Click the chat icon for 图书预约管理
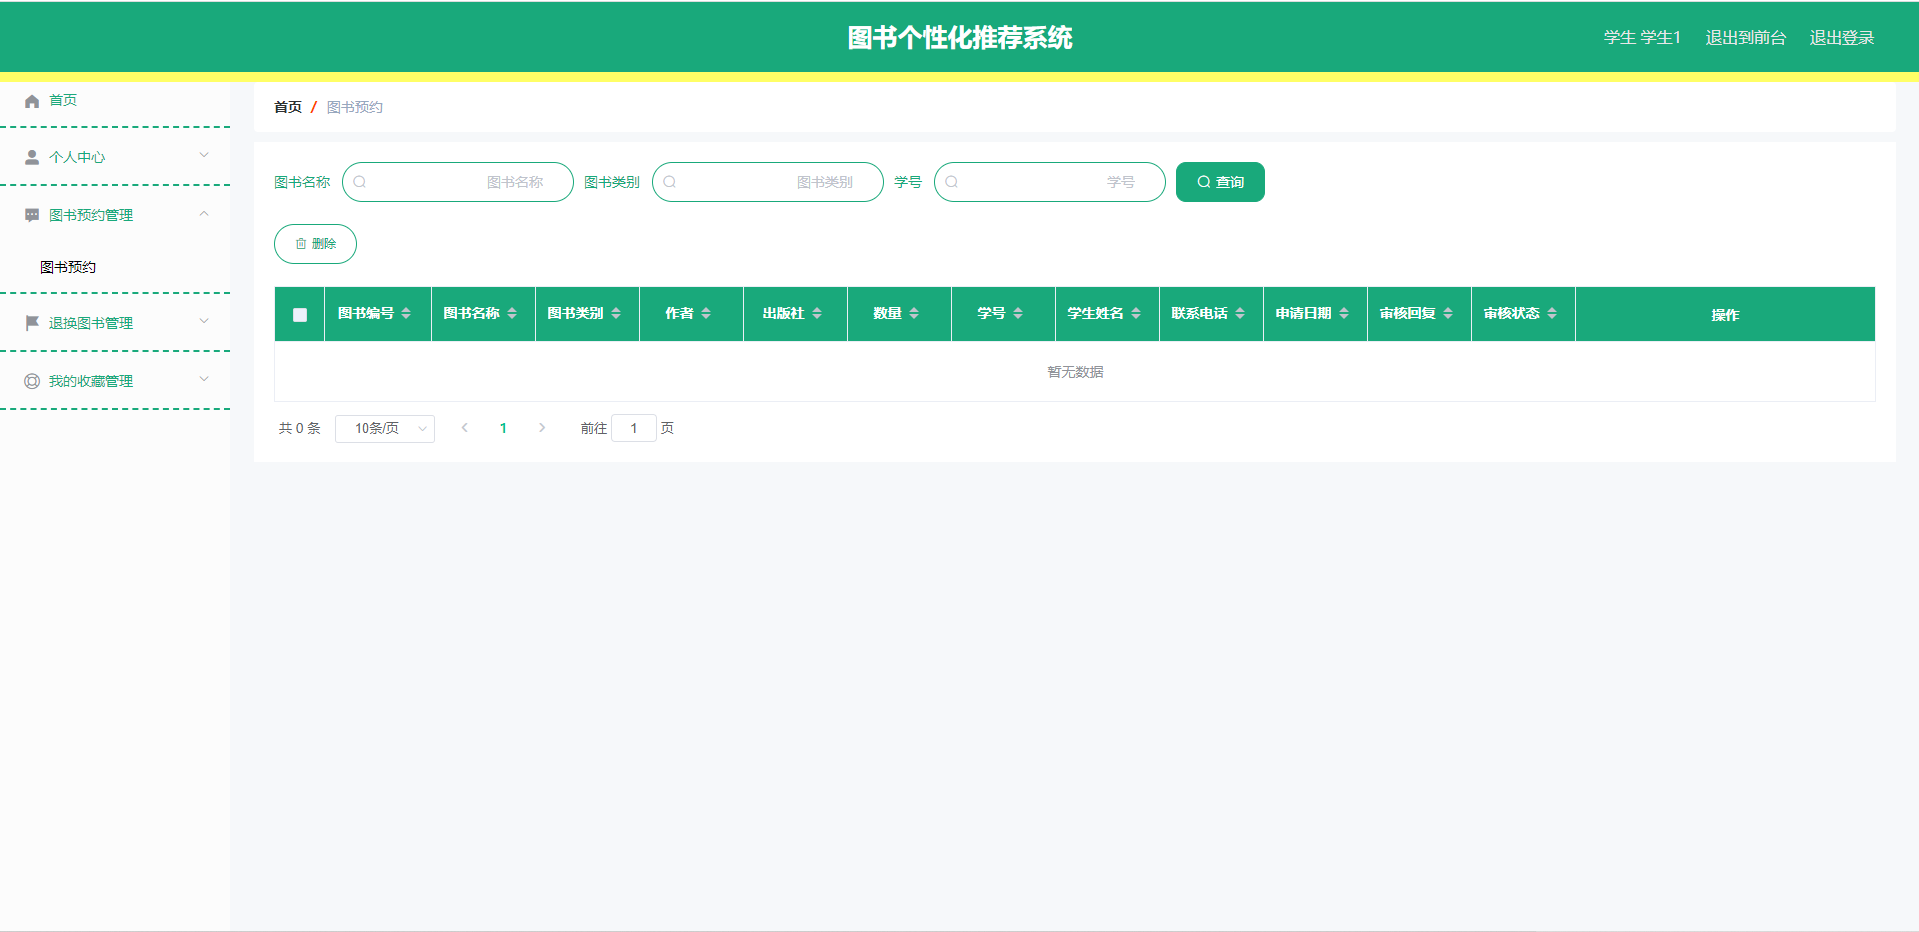1919x932 pixels. (x=32, y=215)
